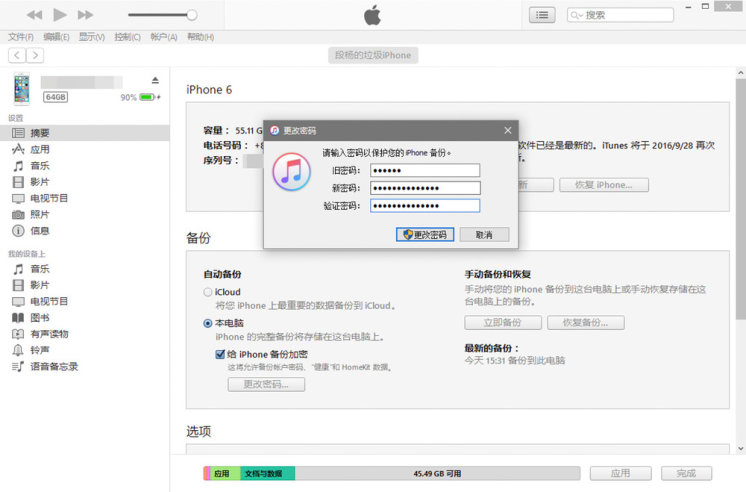This screenshot has width=746, height=492.
Task: Click the music note icon under 设置
Action: click(18, 166)
